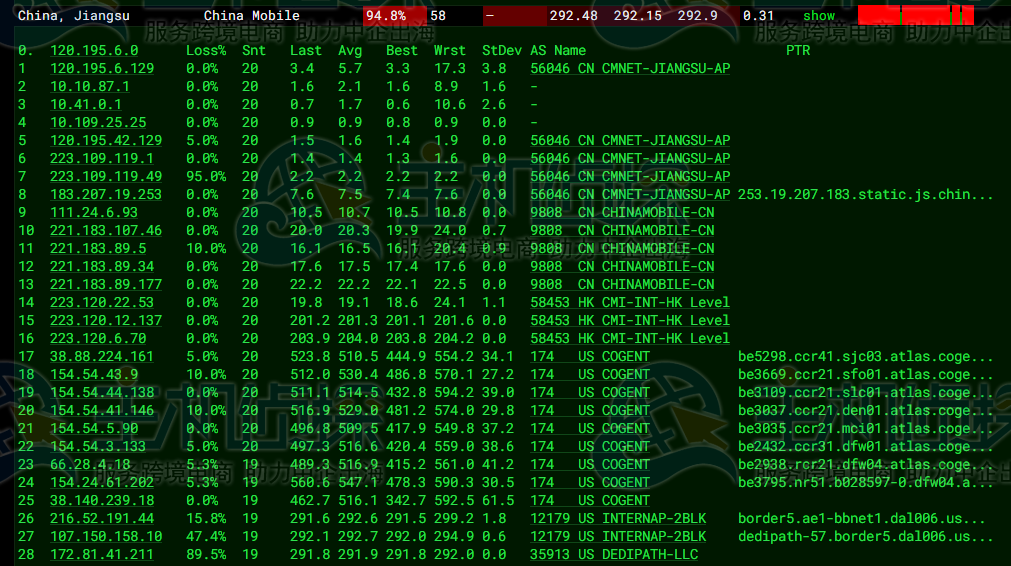
Task: Click PTR text 253.19.207.183.static.js
Action: click(865, 195)
